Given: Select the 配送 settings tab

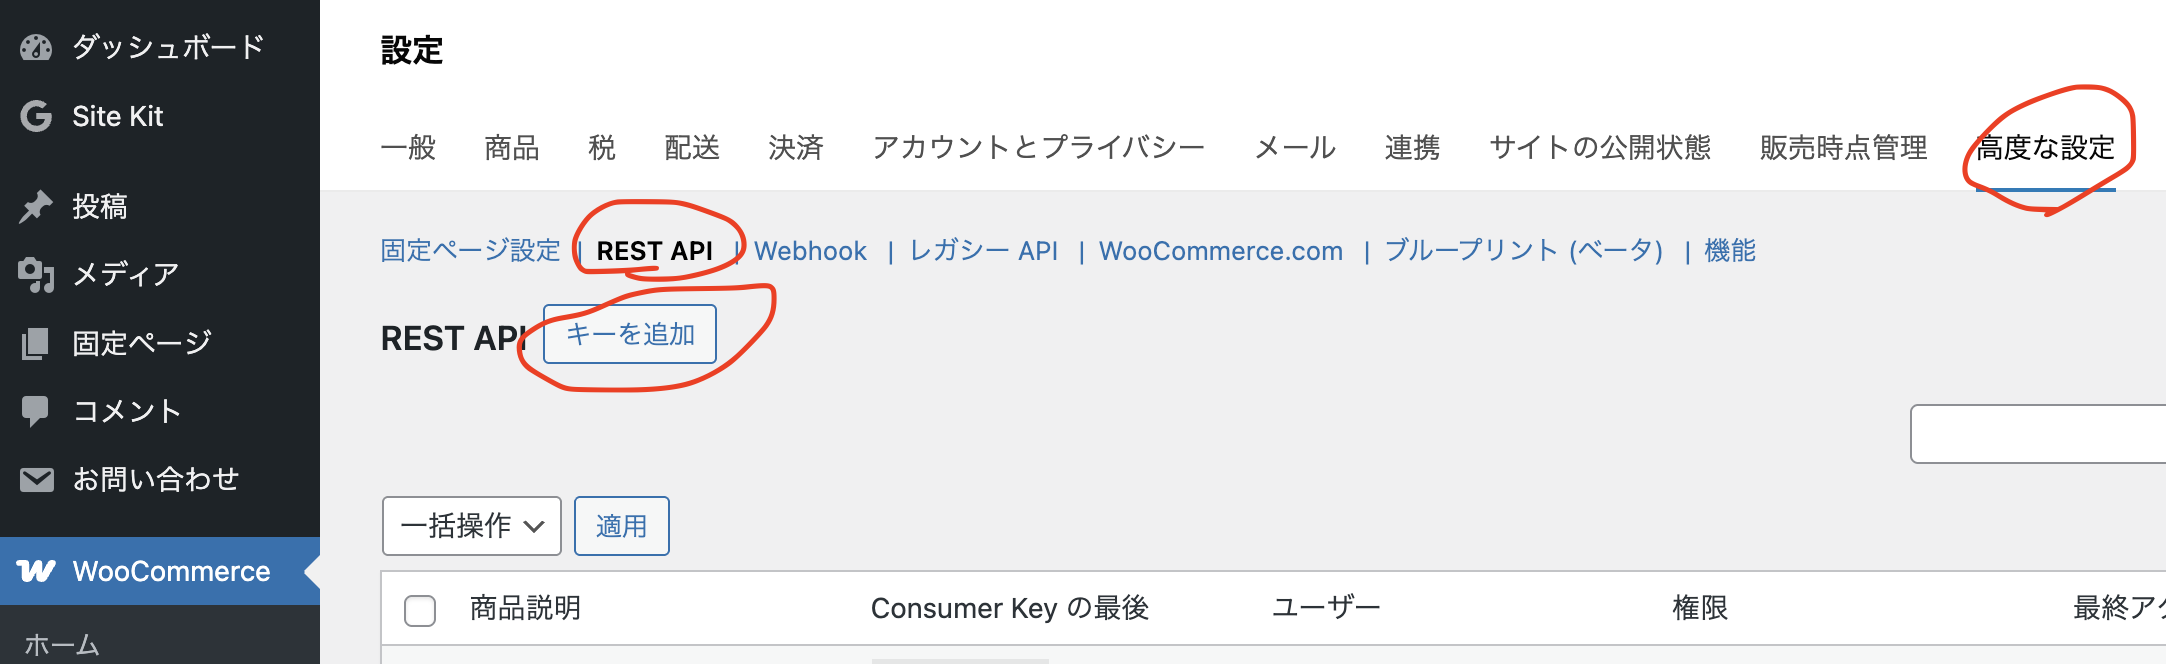Looking at the screenshot, I should click(x=692, y=148).
